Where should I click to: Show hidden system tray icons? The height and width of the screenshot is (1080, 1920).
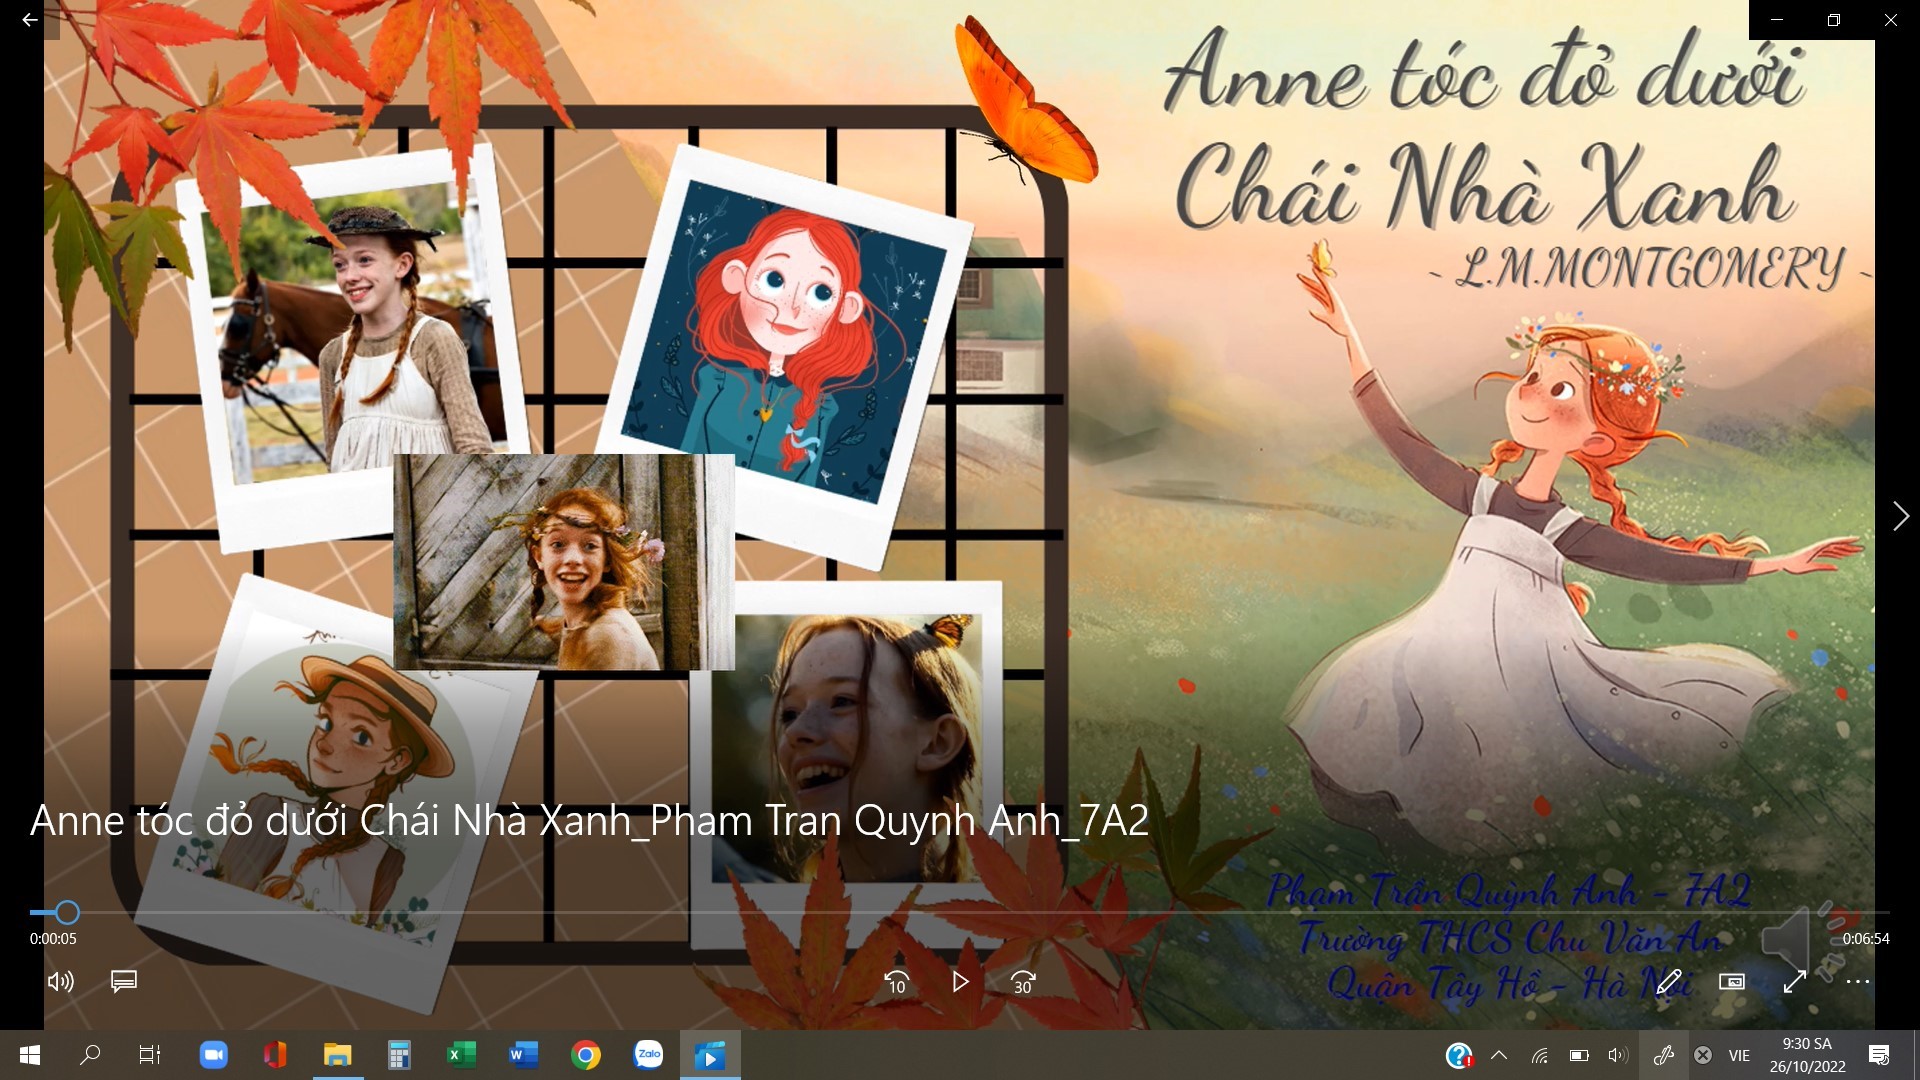click(1499, 1055)
